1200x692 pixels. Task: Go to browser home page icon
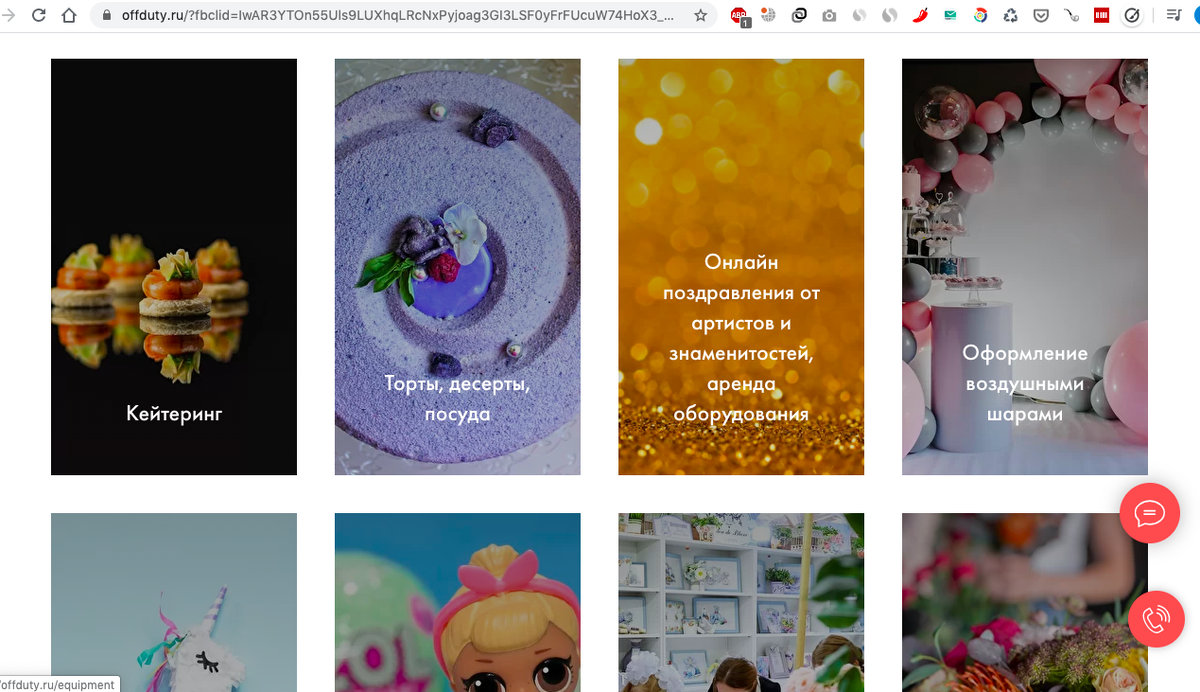69,16
